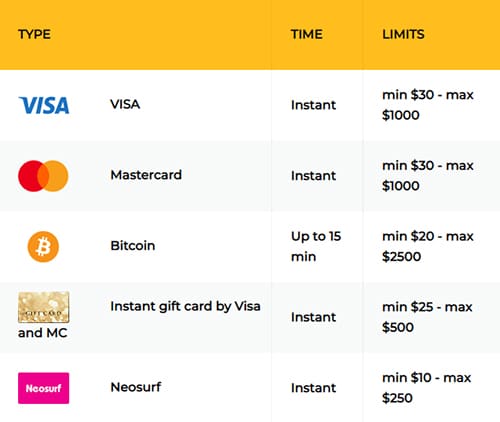The image size is (500, 422).
Task: Click the Mastercard circles logo
Action: [x=43, y=176]
